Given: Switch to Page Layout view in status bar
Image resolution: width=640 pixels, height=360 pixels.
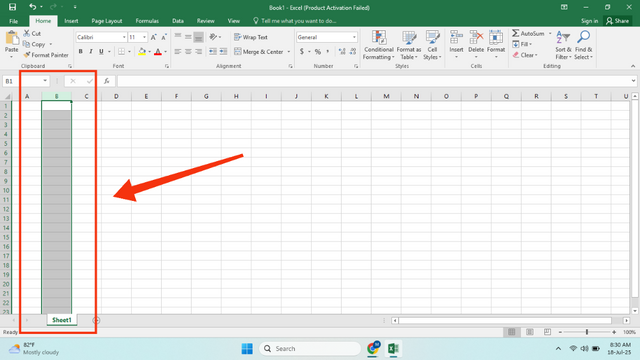Looking at the screenshot, I should [x=529, y=332].
